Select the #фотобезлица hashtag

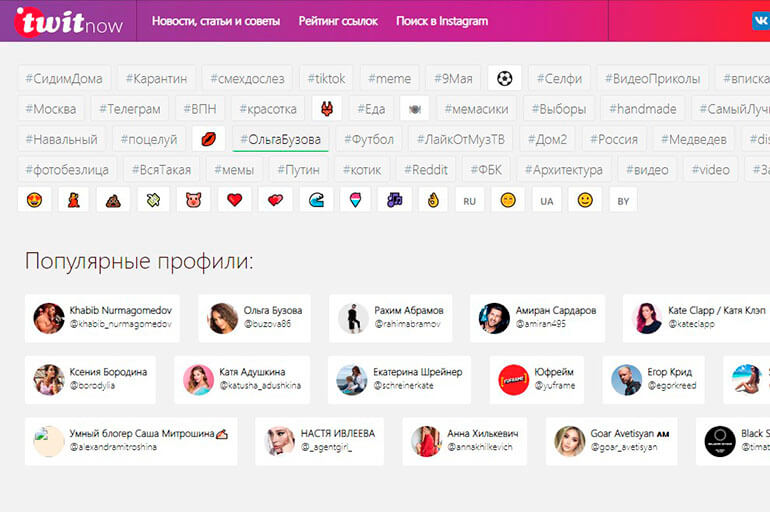(67, 170)
